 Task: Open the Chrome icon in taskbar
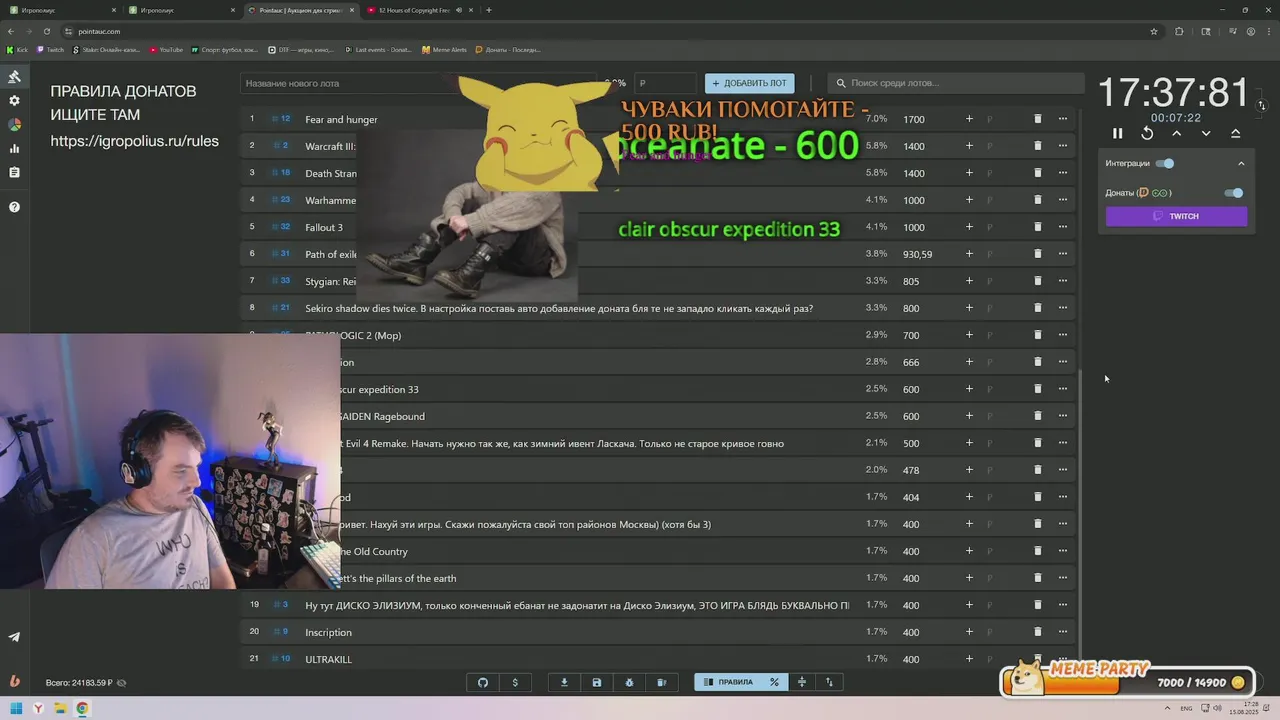pos(82,709)
